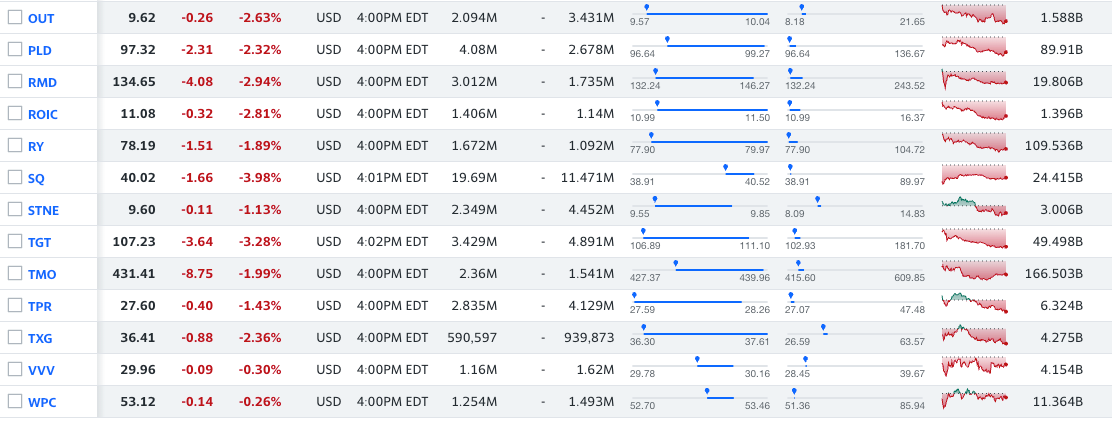Select the RMD row checkbox

15,81
